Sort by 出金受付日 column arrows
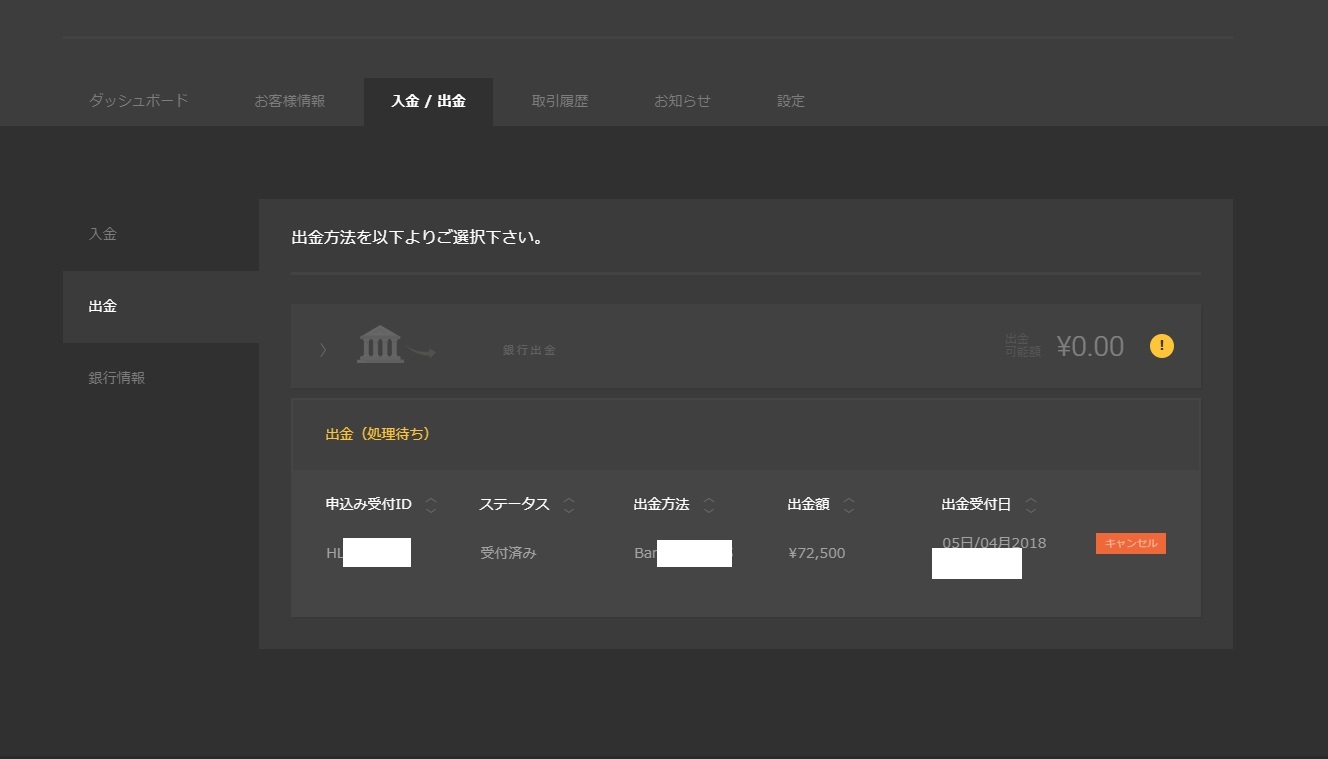The height and width of the screenshot is (759, 1328). [x=1031, y=505]
